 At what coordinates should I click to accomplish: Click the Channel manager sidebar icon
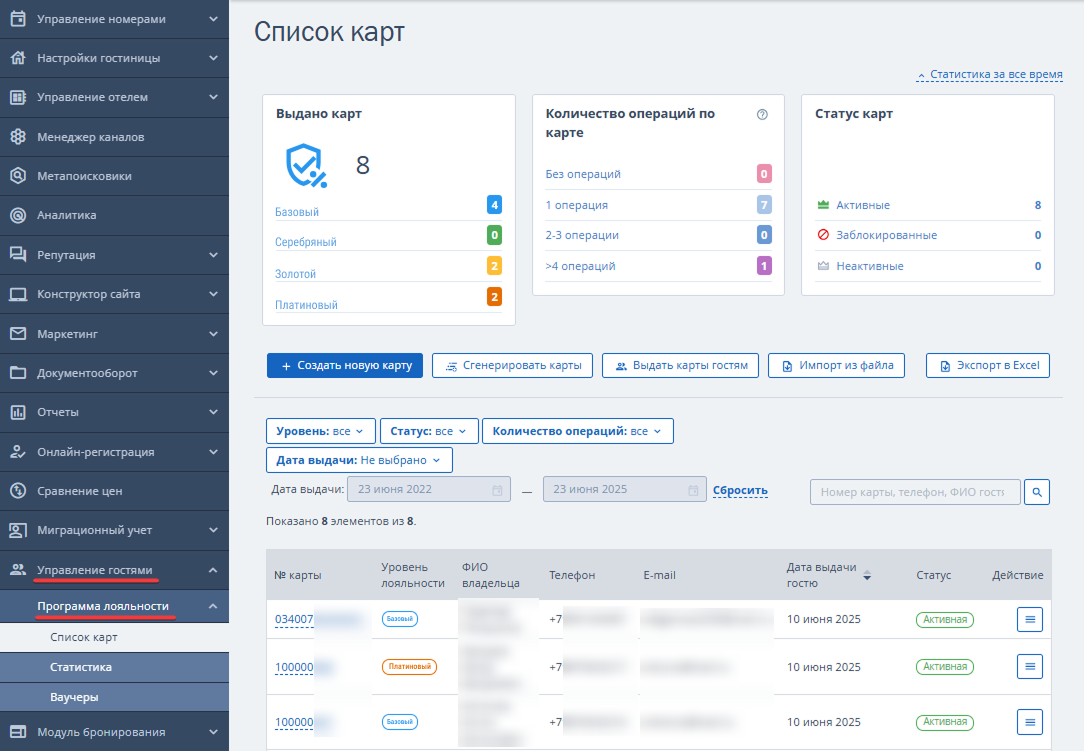click(18, 137)
